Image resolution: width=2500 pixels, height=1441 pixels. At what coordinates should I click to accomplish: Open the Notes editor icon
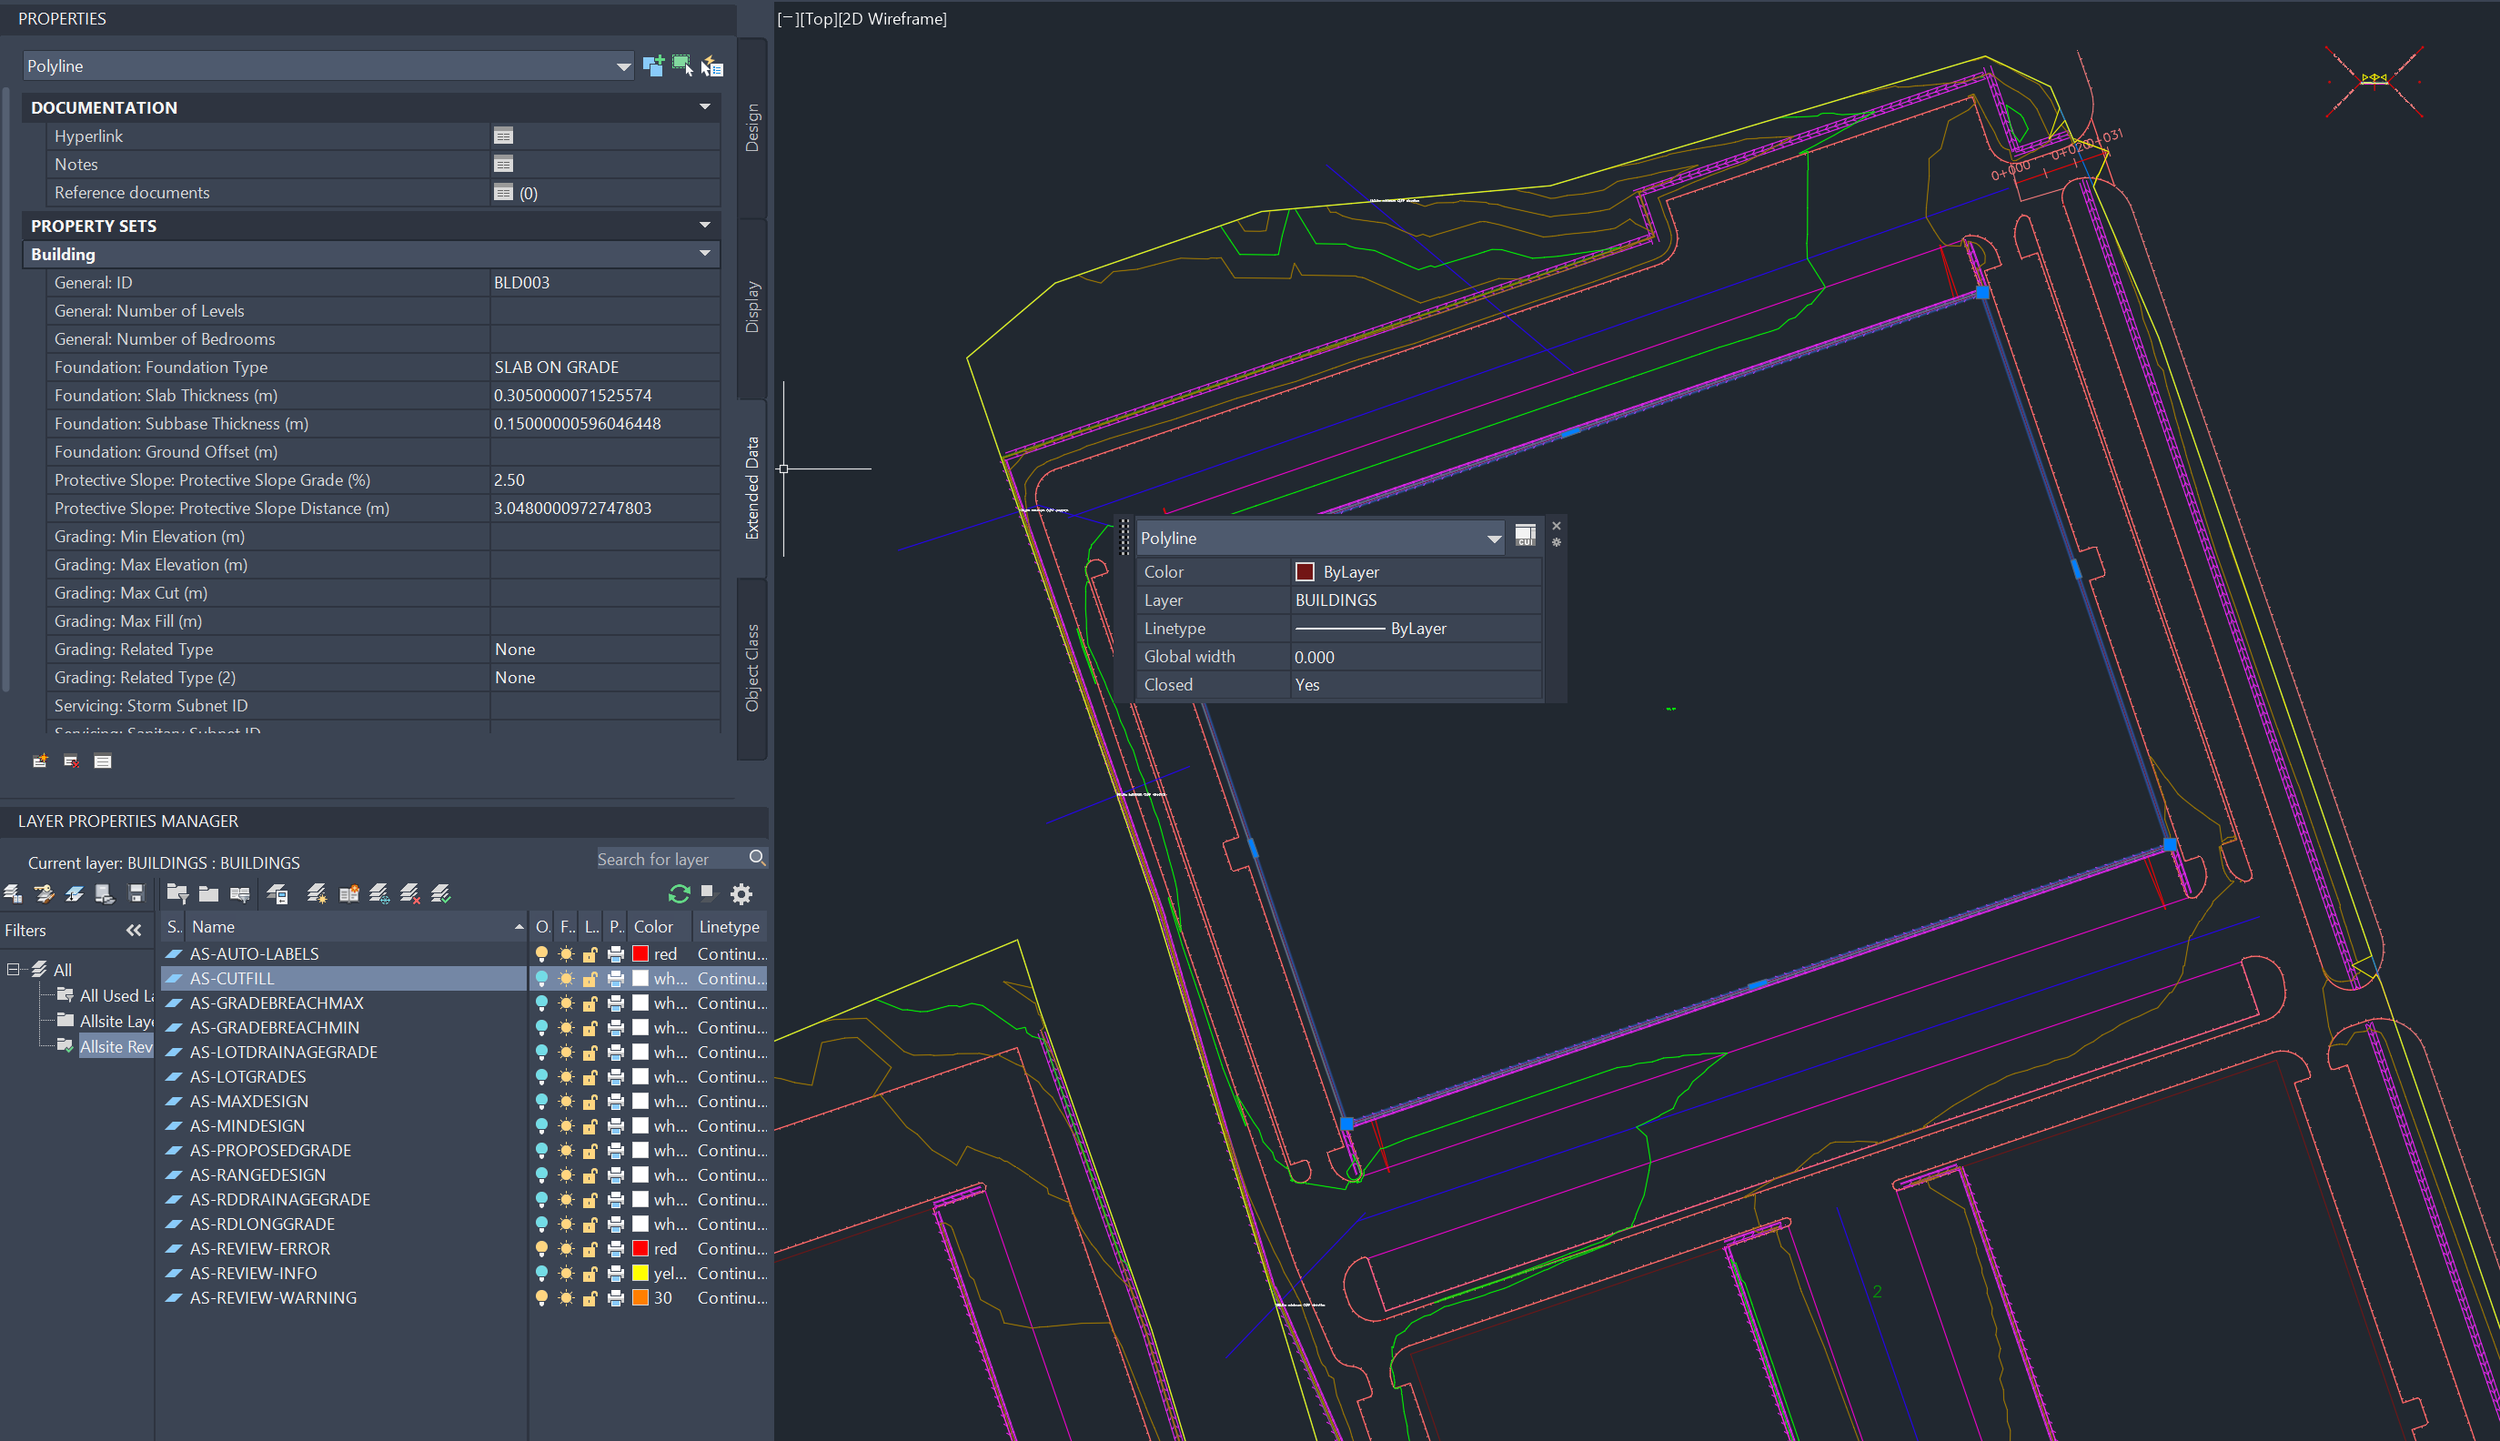click(x=503, y=164)
